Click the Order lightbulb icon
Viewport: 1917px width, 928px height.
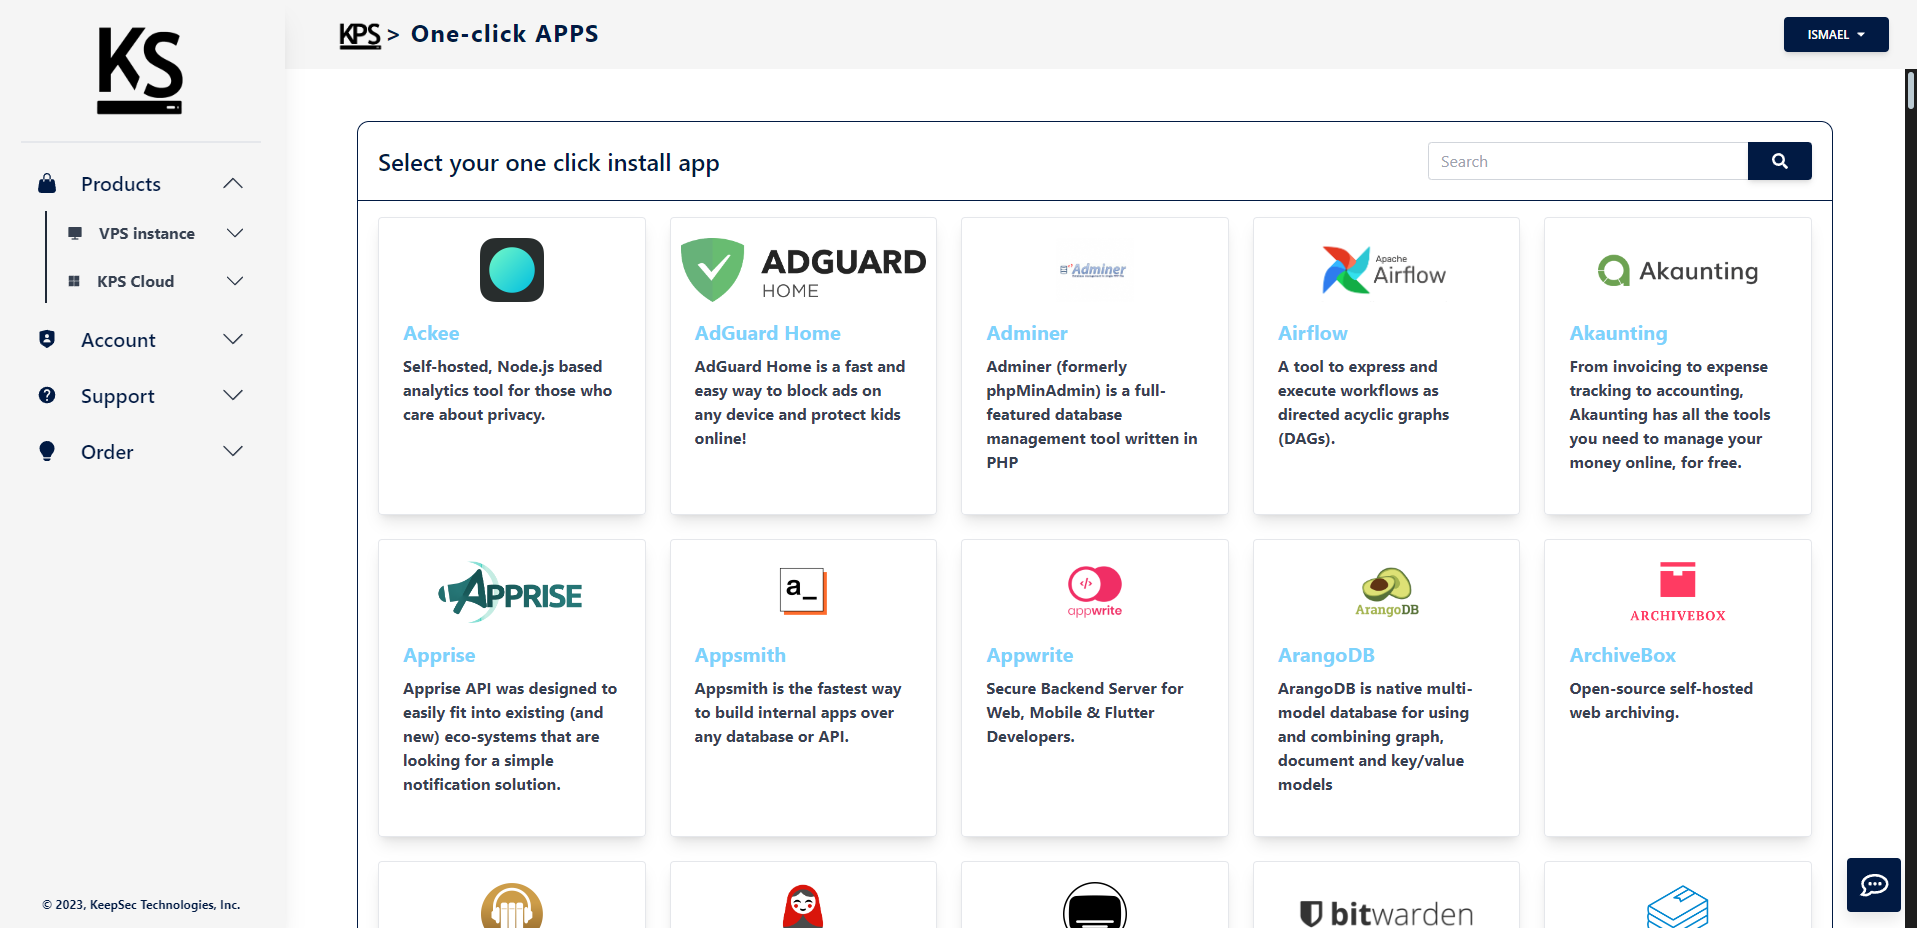[x=47, y=451]
